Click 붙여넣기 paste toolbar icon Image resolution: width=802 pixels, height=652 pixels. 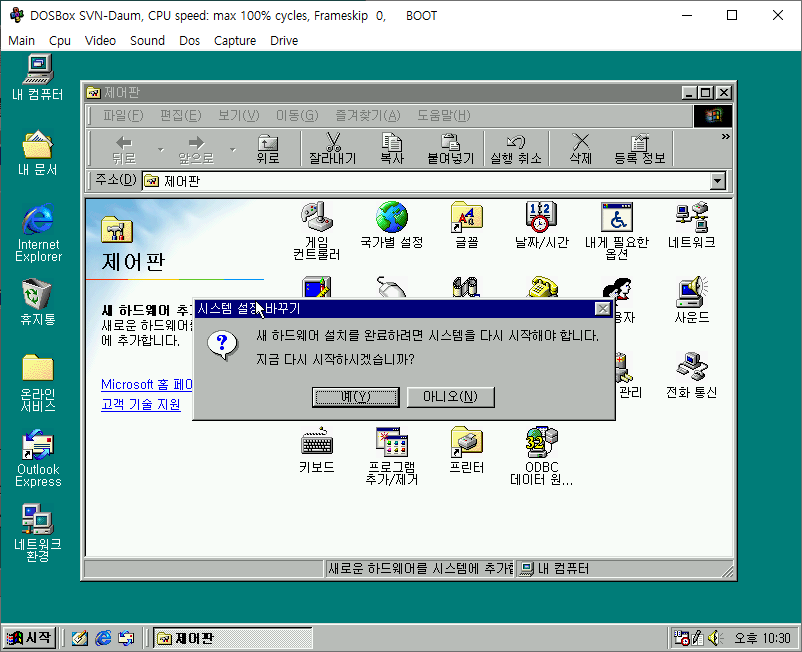click(x=451, y=149)
